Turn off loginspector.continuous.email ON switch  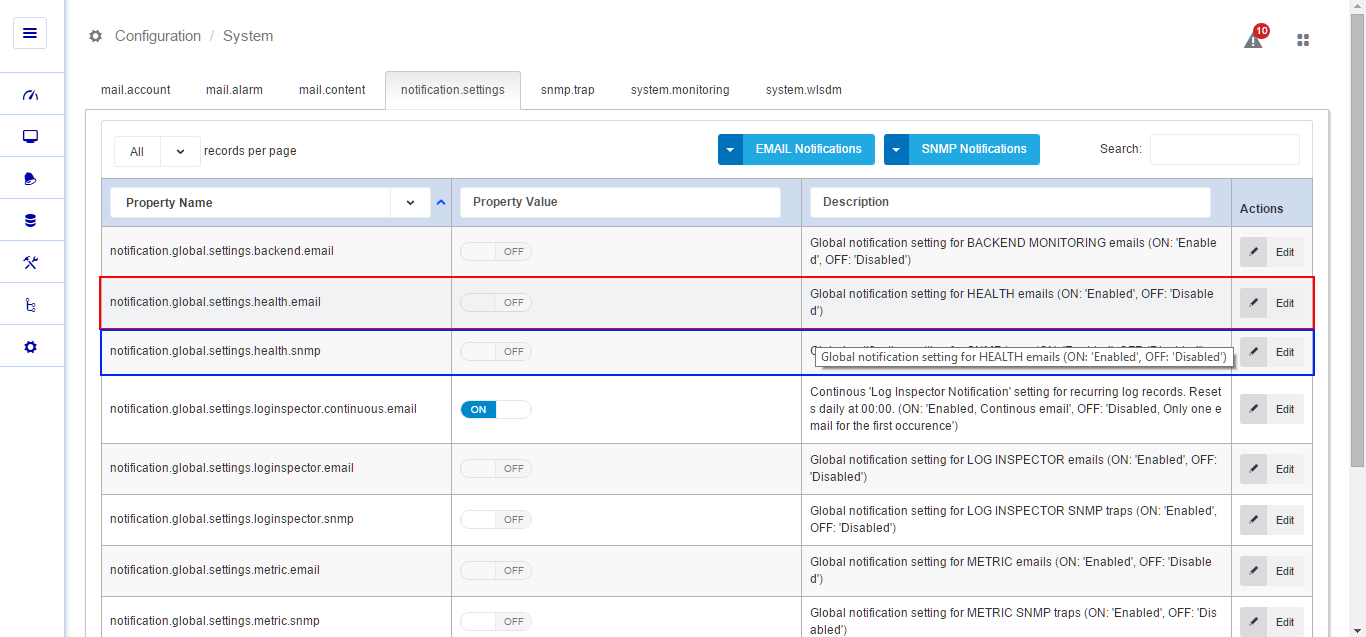496,409
